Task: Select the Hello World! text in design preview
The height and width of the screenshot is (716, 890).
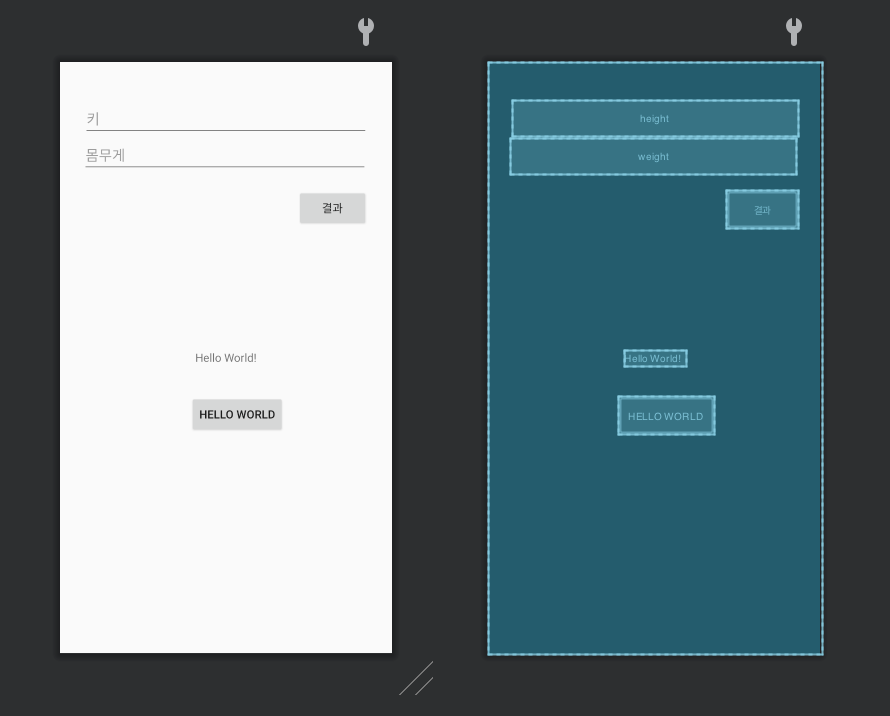Action: [x=226, y=358]
